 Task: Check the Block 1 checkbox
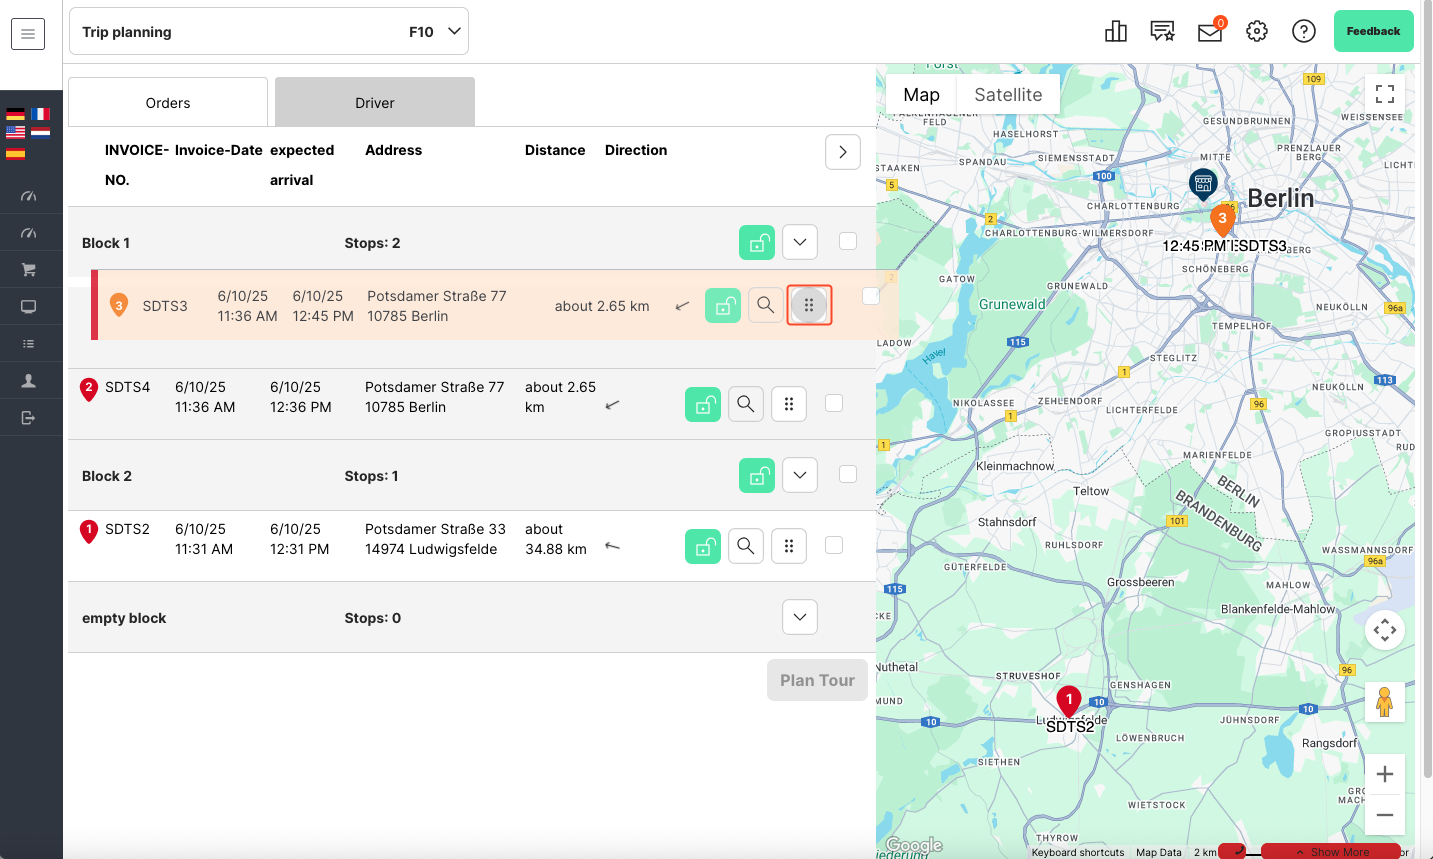coord(848,241)
